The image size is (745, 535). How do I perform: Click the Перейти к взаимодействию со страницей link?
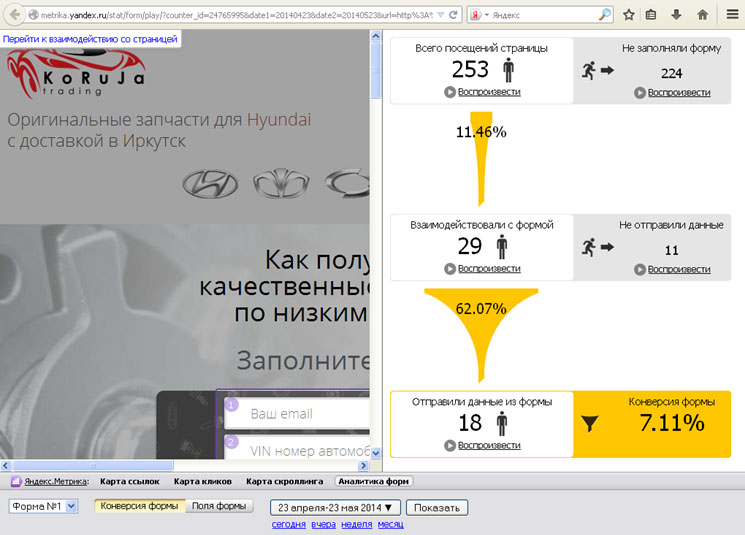[90, 39]
